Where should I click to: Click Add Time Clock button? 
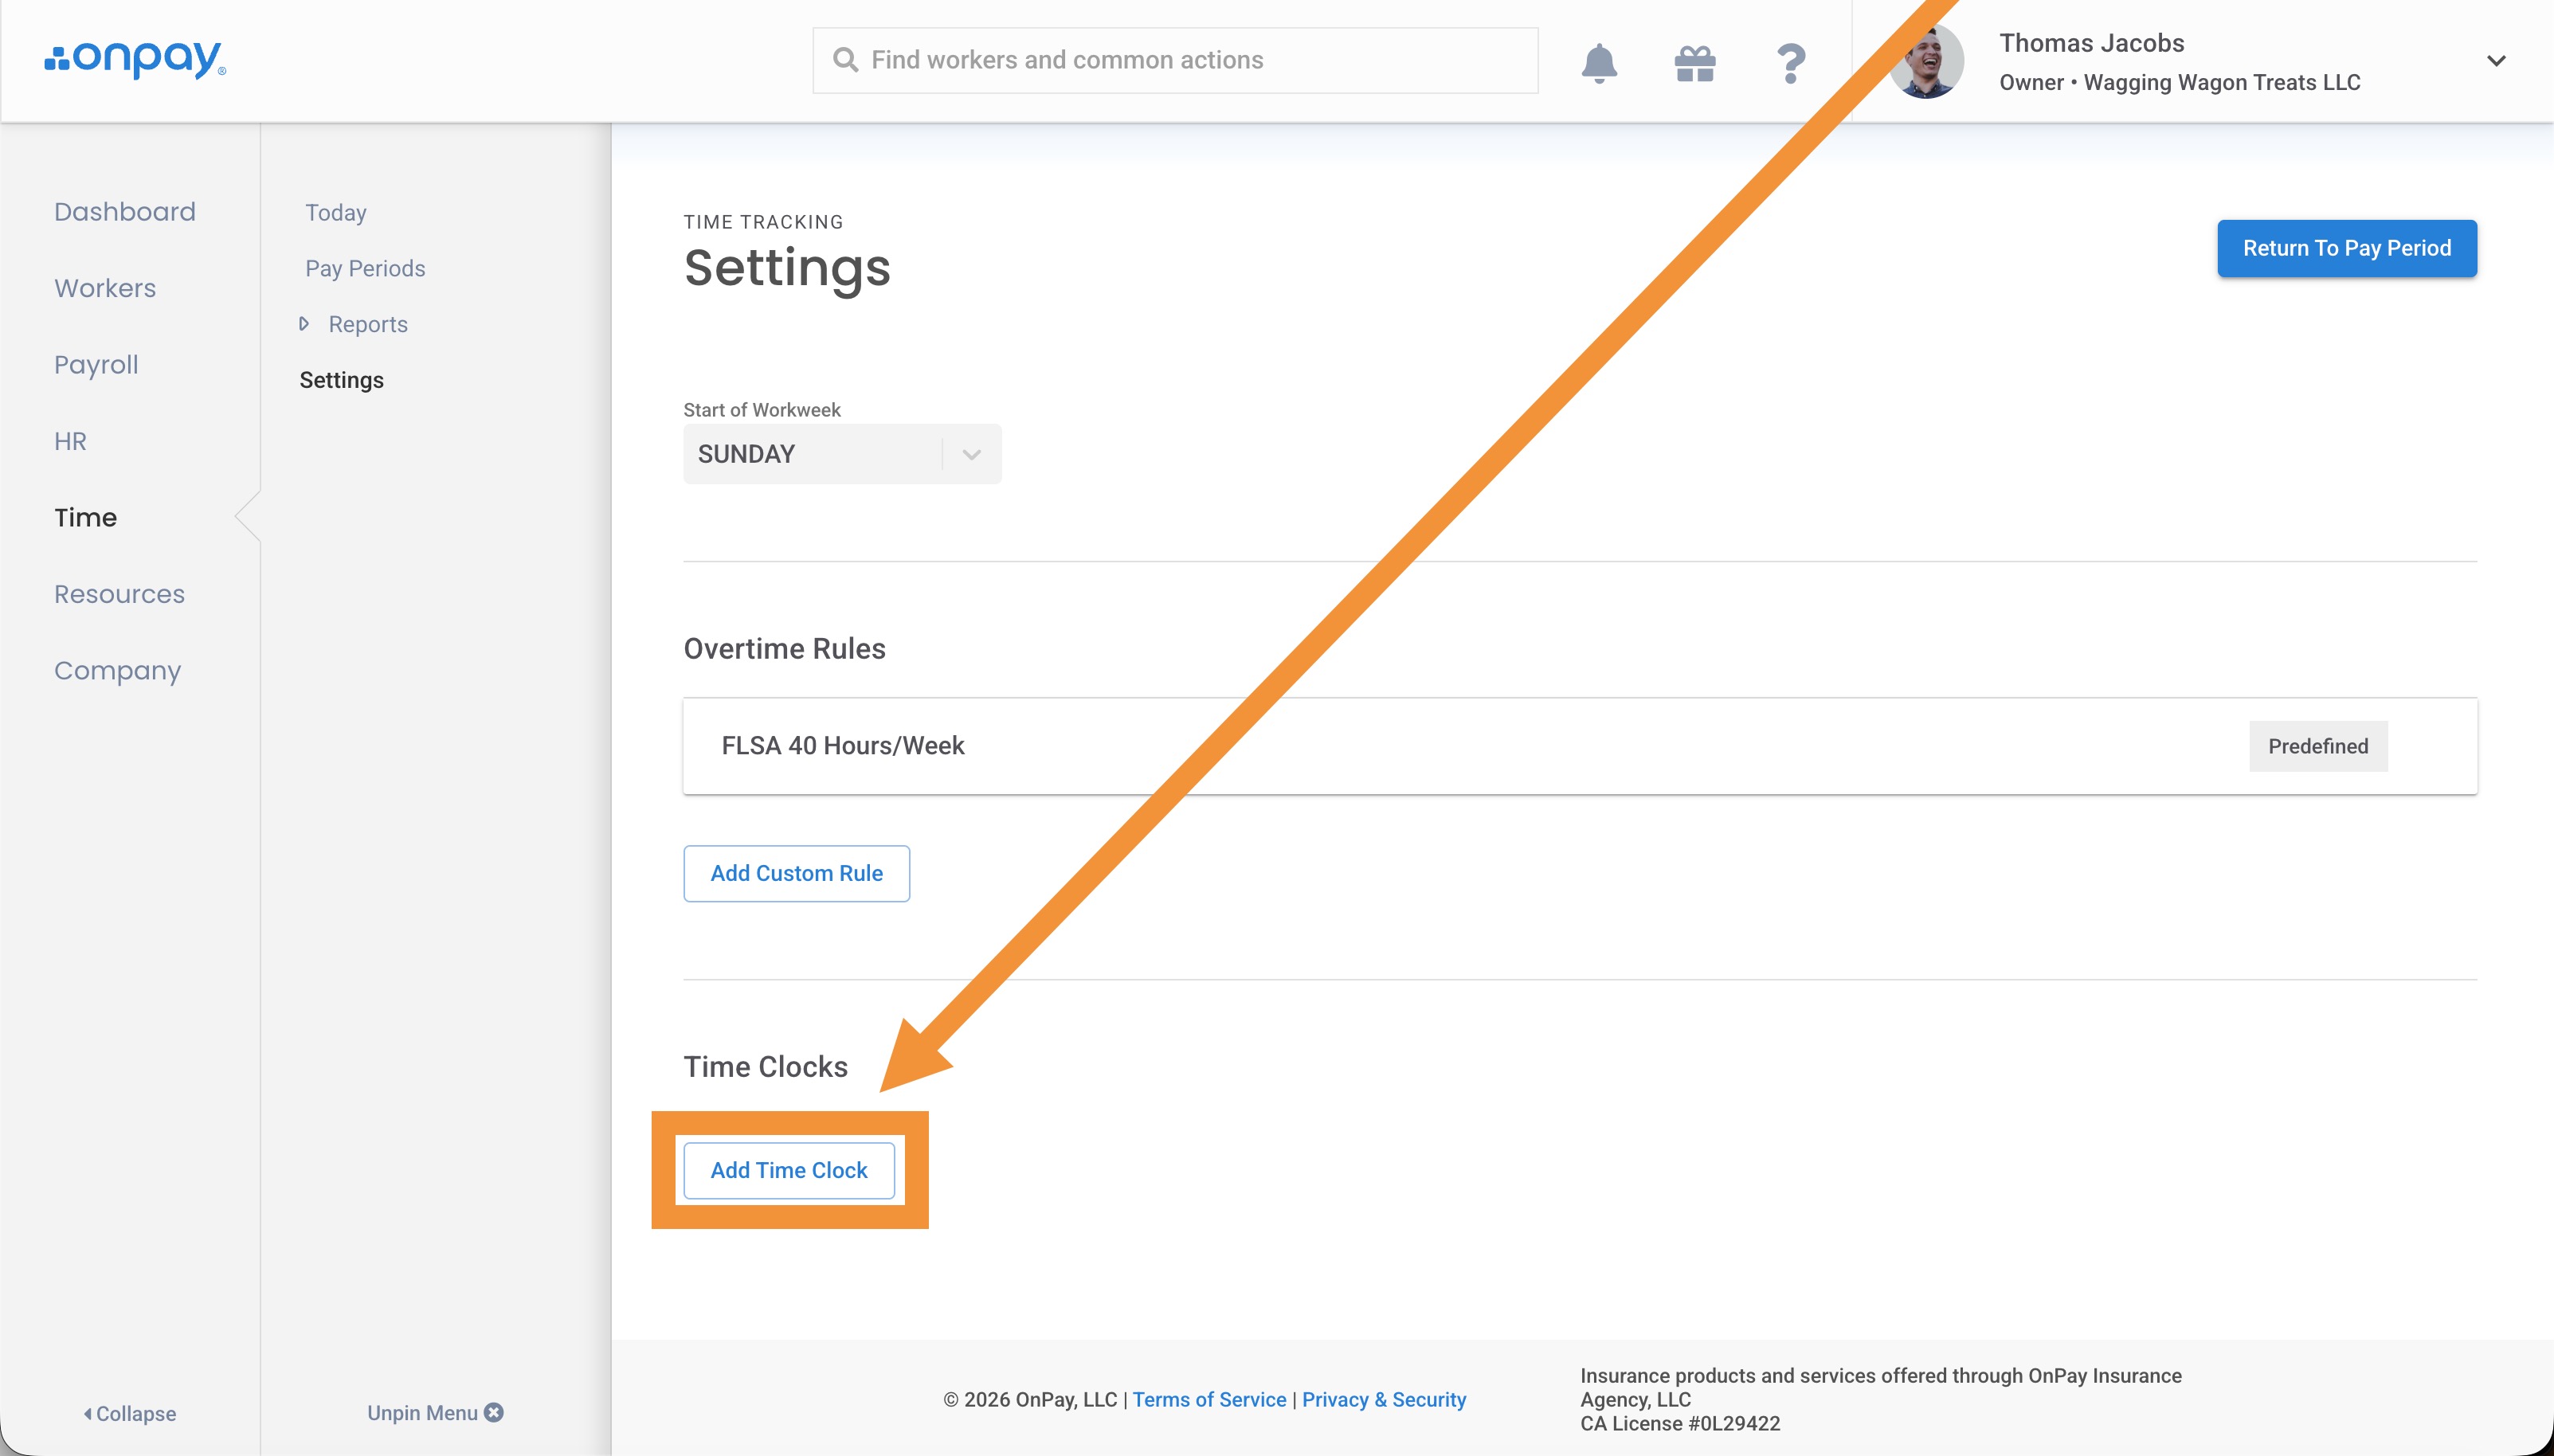(x=789, y=1171)
